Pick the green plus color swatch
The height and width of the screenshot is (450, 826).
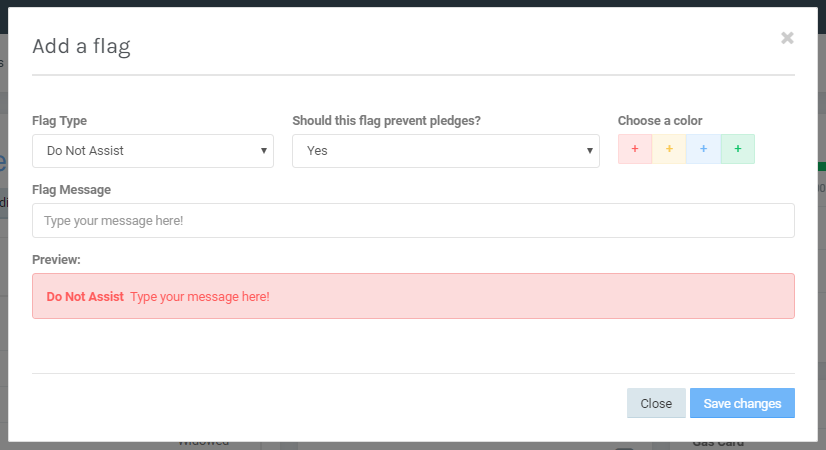click(738, 149)
